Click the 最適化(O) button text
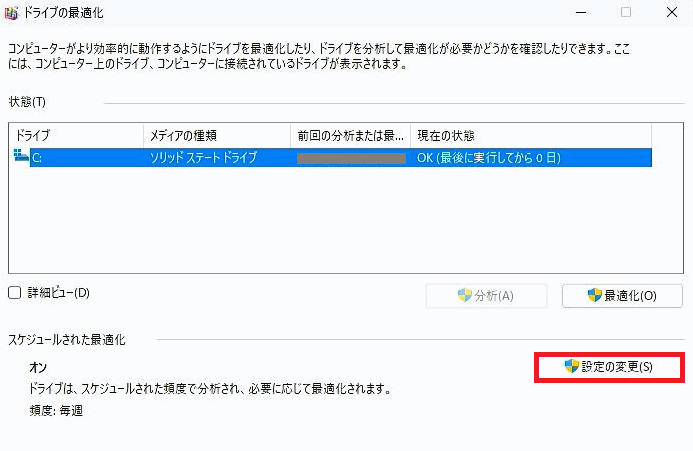The image size is (693, 451). (x=630, y=296)
